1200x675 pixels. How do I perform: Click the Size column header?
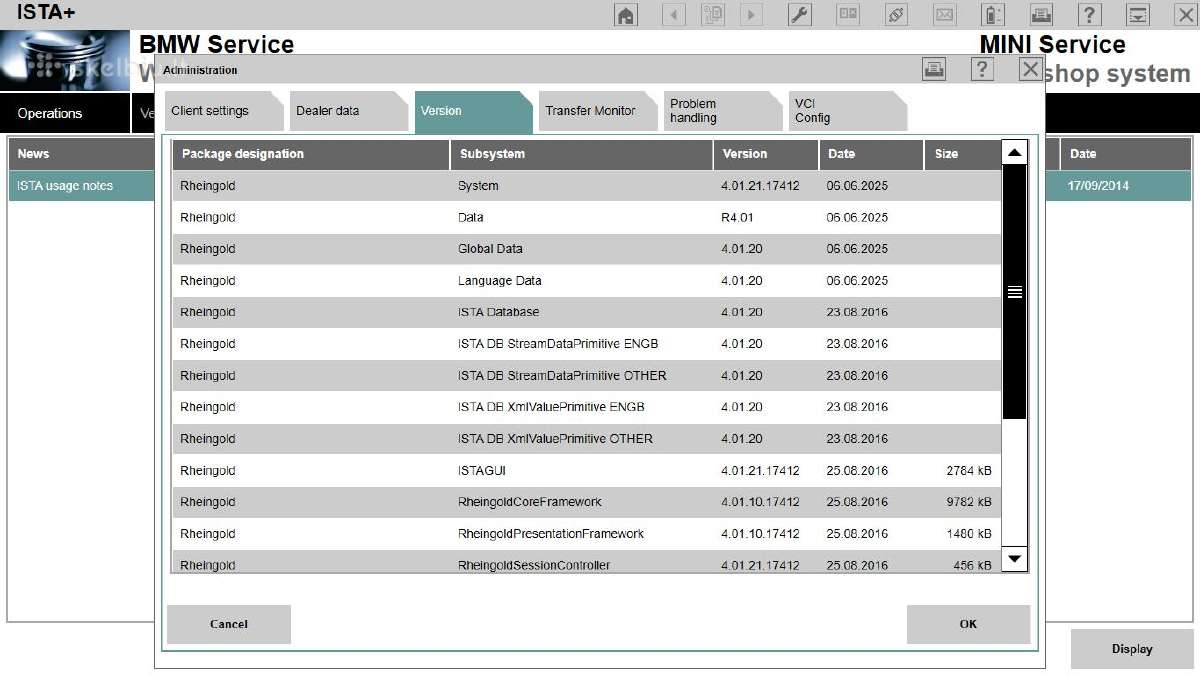coord(962,154)
